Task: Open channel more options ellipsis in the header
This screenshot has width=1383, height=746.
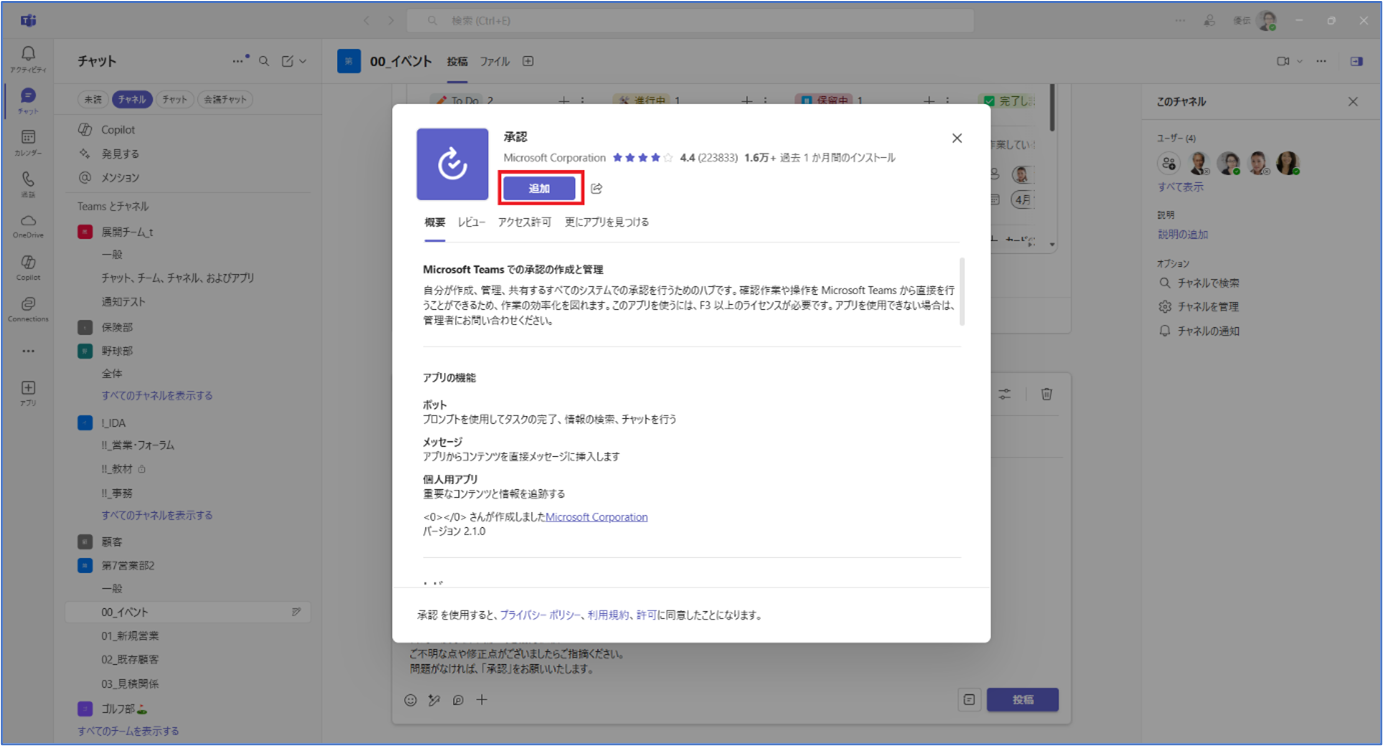Action: click(x=1321, y=61)
